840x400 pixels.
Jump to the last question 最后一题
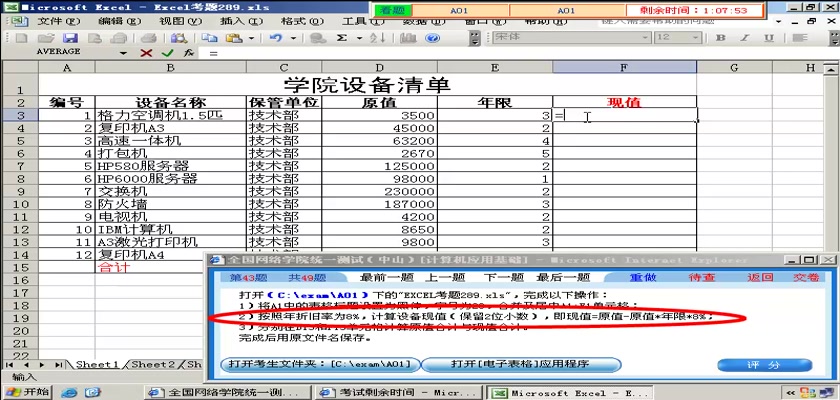[x=563, y=277]
